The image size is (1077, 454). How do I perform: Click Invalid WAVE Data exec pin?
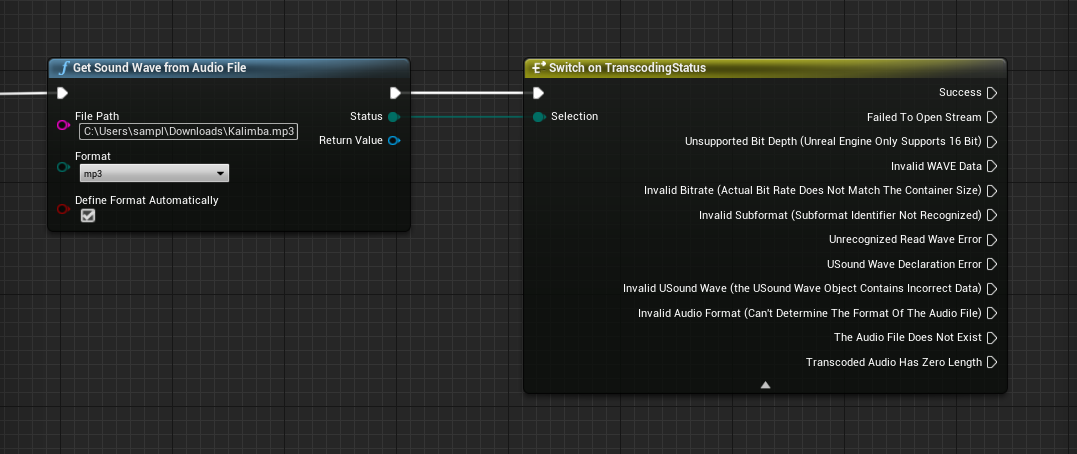point(992,166)
